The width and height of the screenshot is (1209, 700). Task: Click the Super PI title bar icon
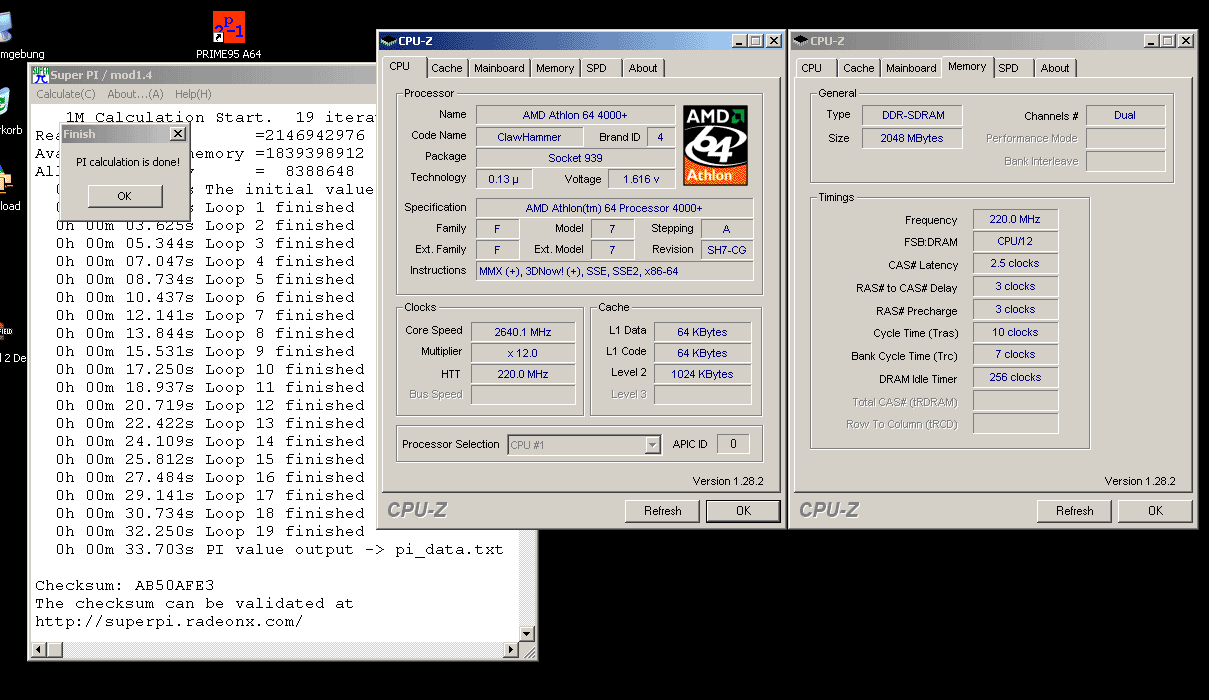point(40,75)
